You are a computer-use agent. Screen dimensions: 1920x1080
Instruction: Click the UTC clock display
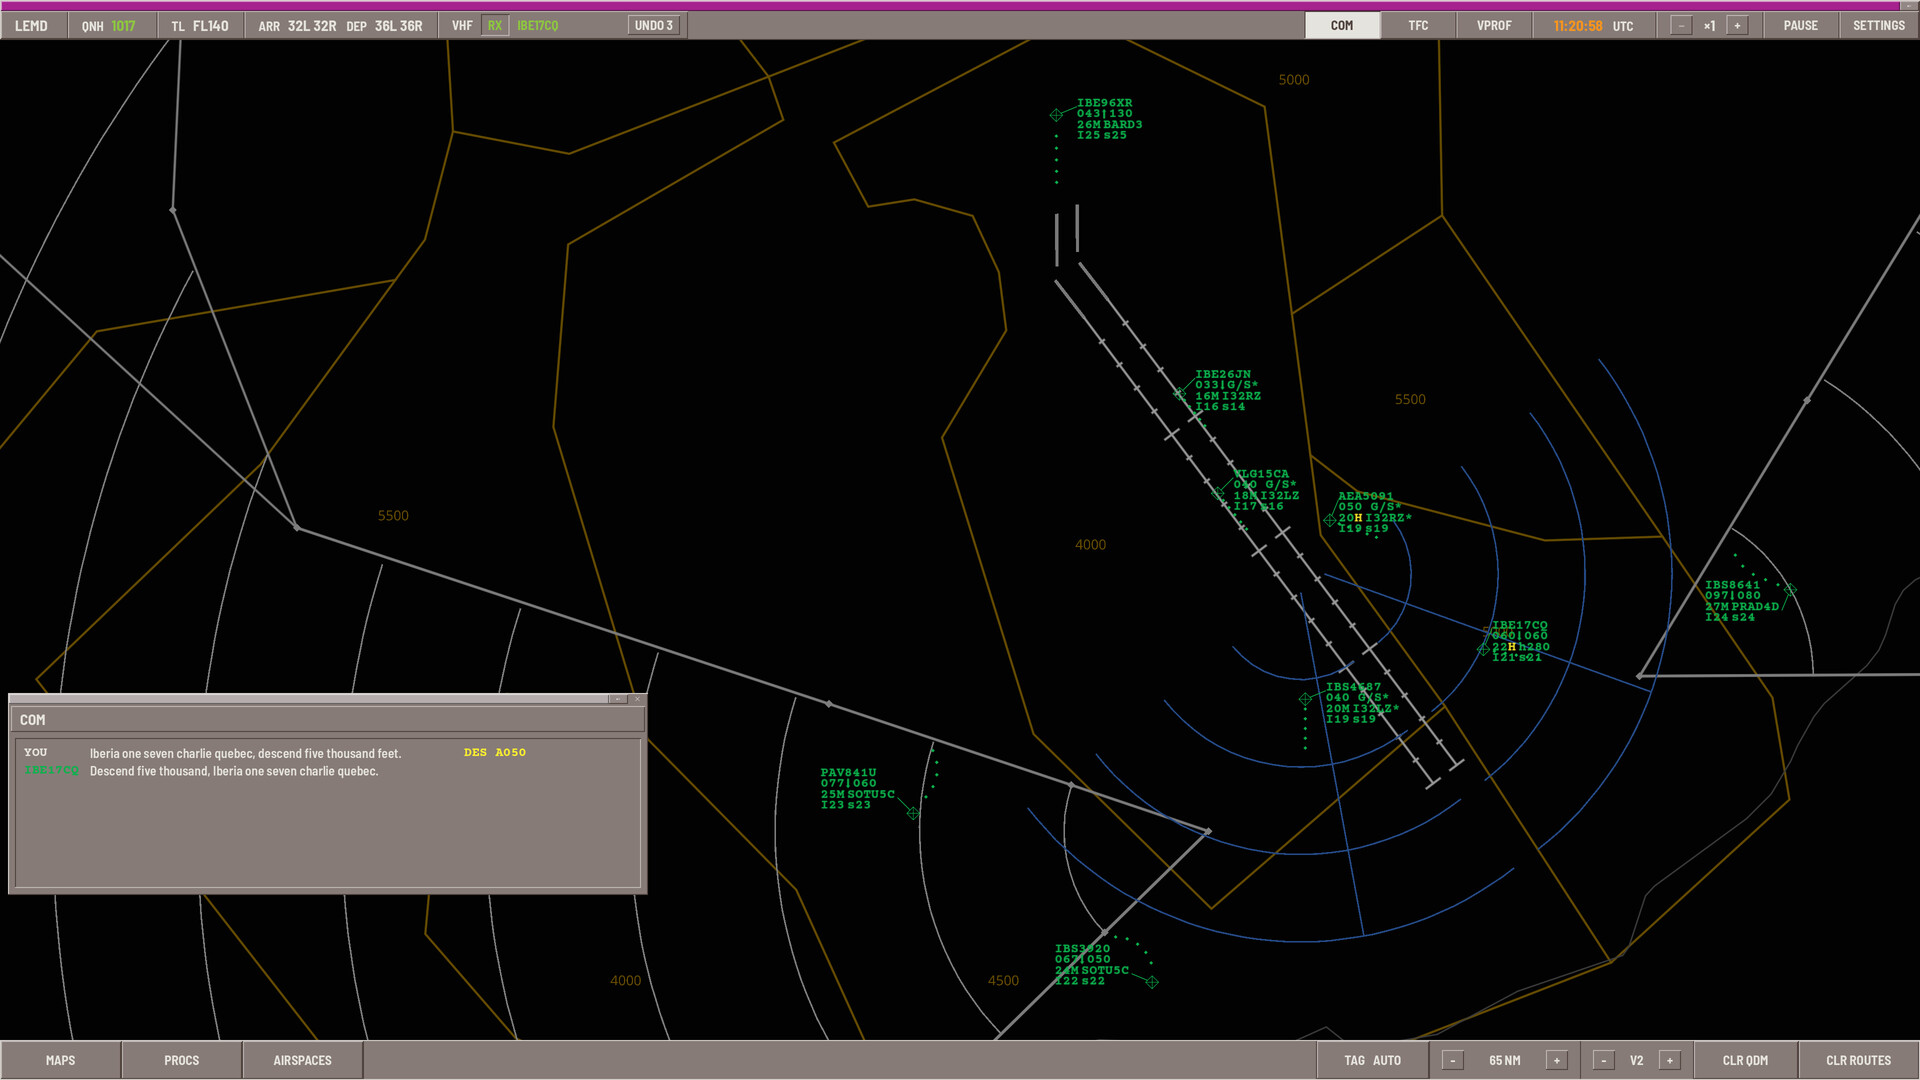[x=1593, y=26]
